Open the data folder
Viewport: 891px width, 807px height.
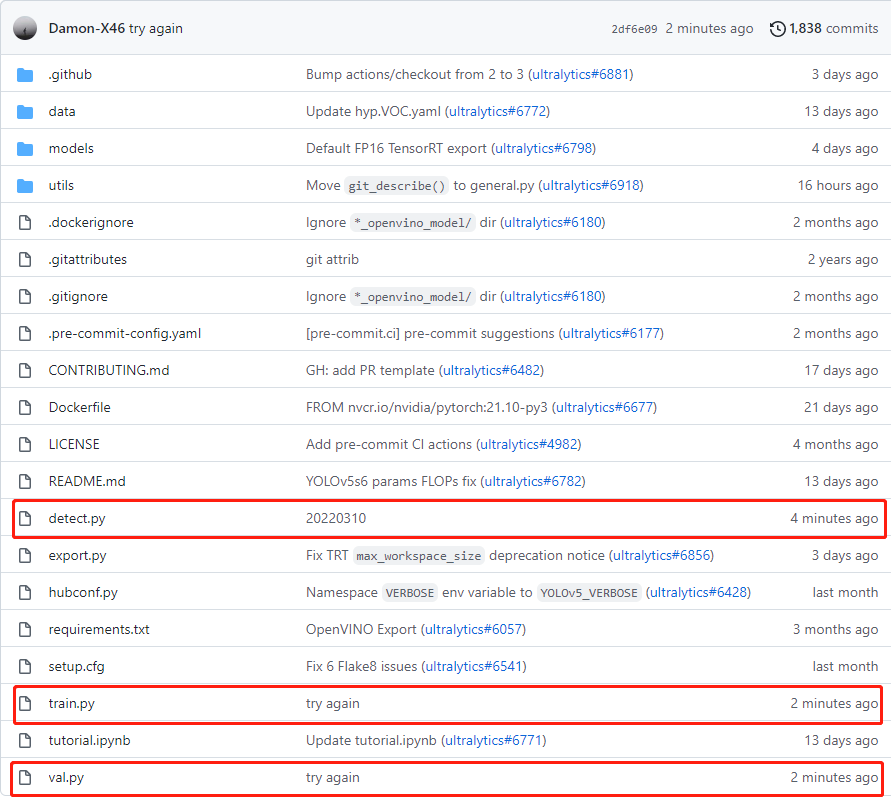[x=62, y=111]
